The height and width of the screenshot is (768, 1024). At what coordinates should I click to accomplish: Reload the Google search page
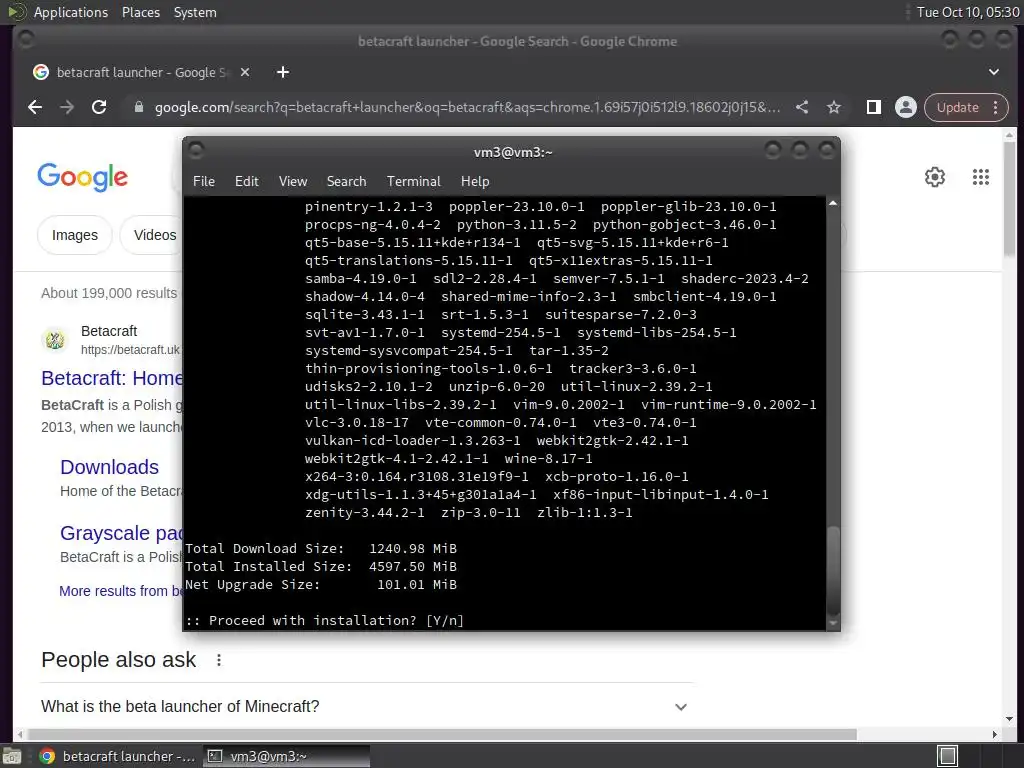tap(99, 107)
